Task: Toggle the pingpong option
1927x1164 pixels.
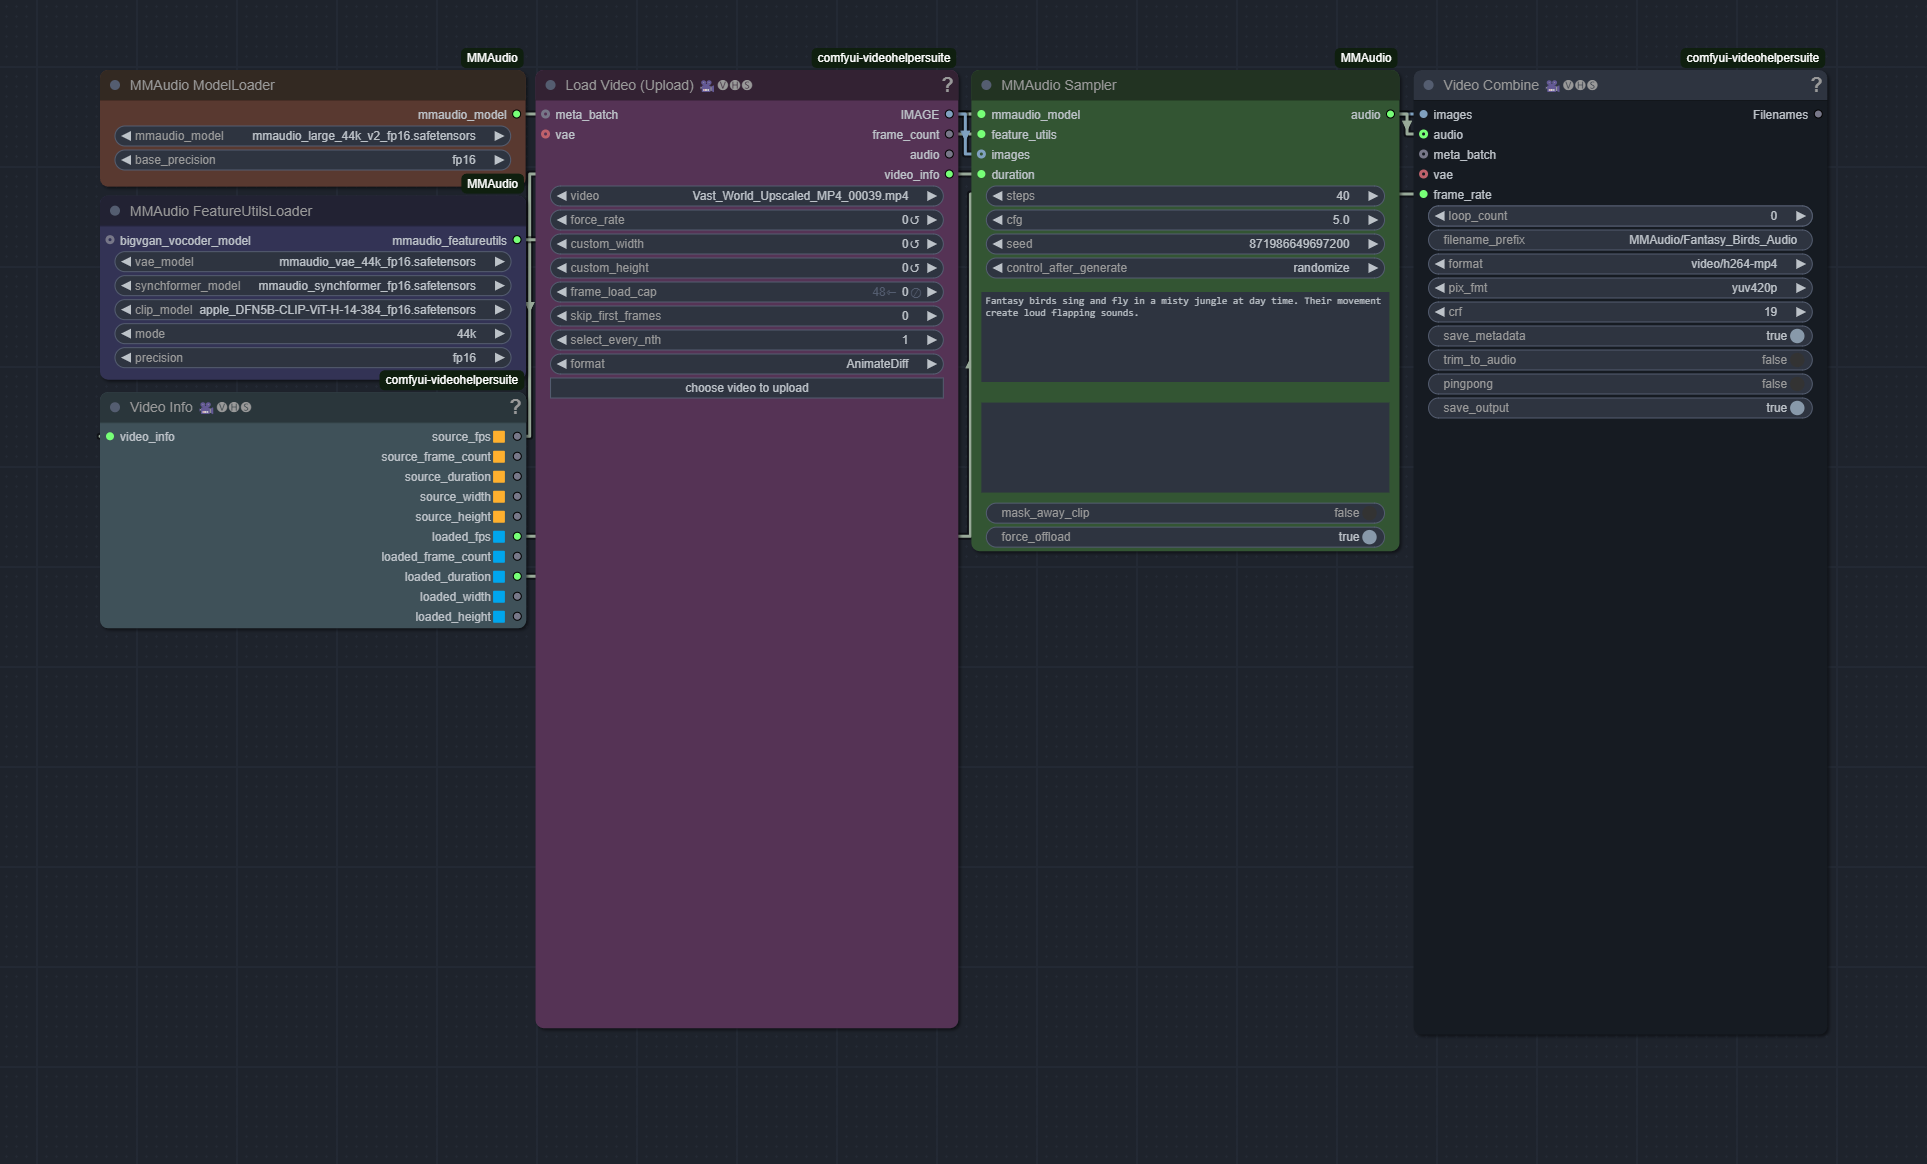Action: (1796, 384)
